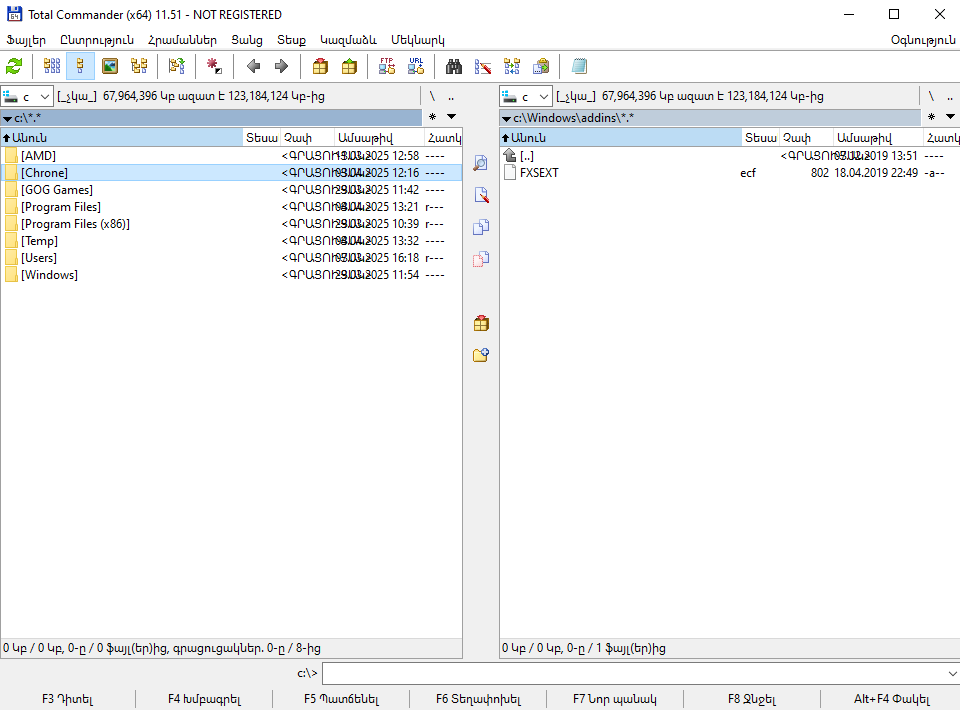Select the [Windows] folder in left panel
Viewport: 960px width, 710px height.
coord(231,275)
